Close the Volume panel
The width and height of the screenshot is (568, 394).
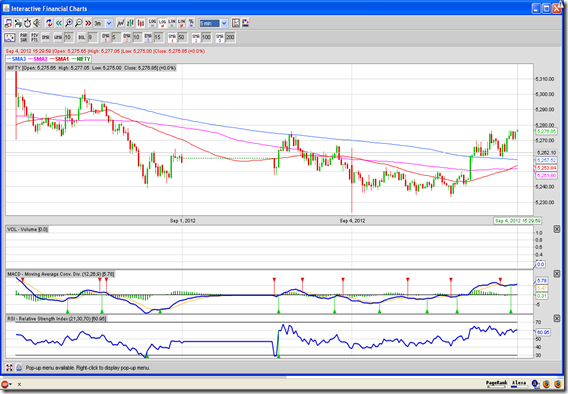point(557,229)
